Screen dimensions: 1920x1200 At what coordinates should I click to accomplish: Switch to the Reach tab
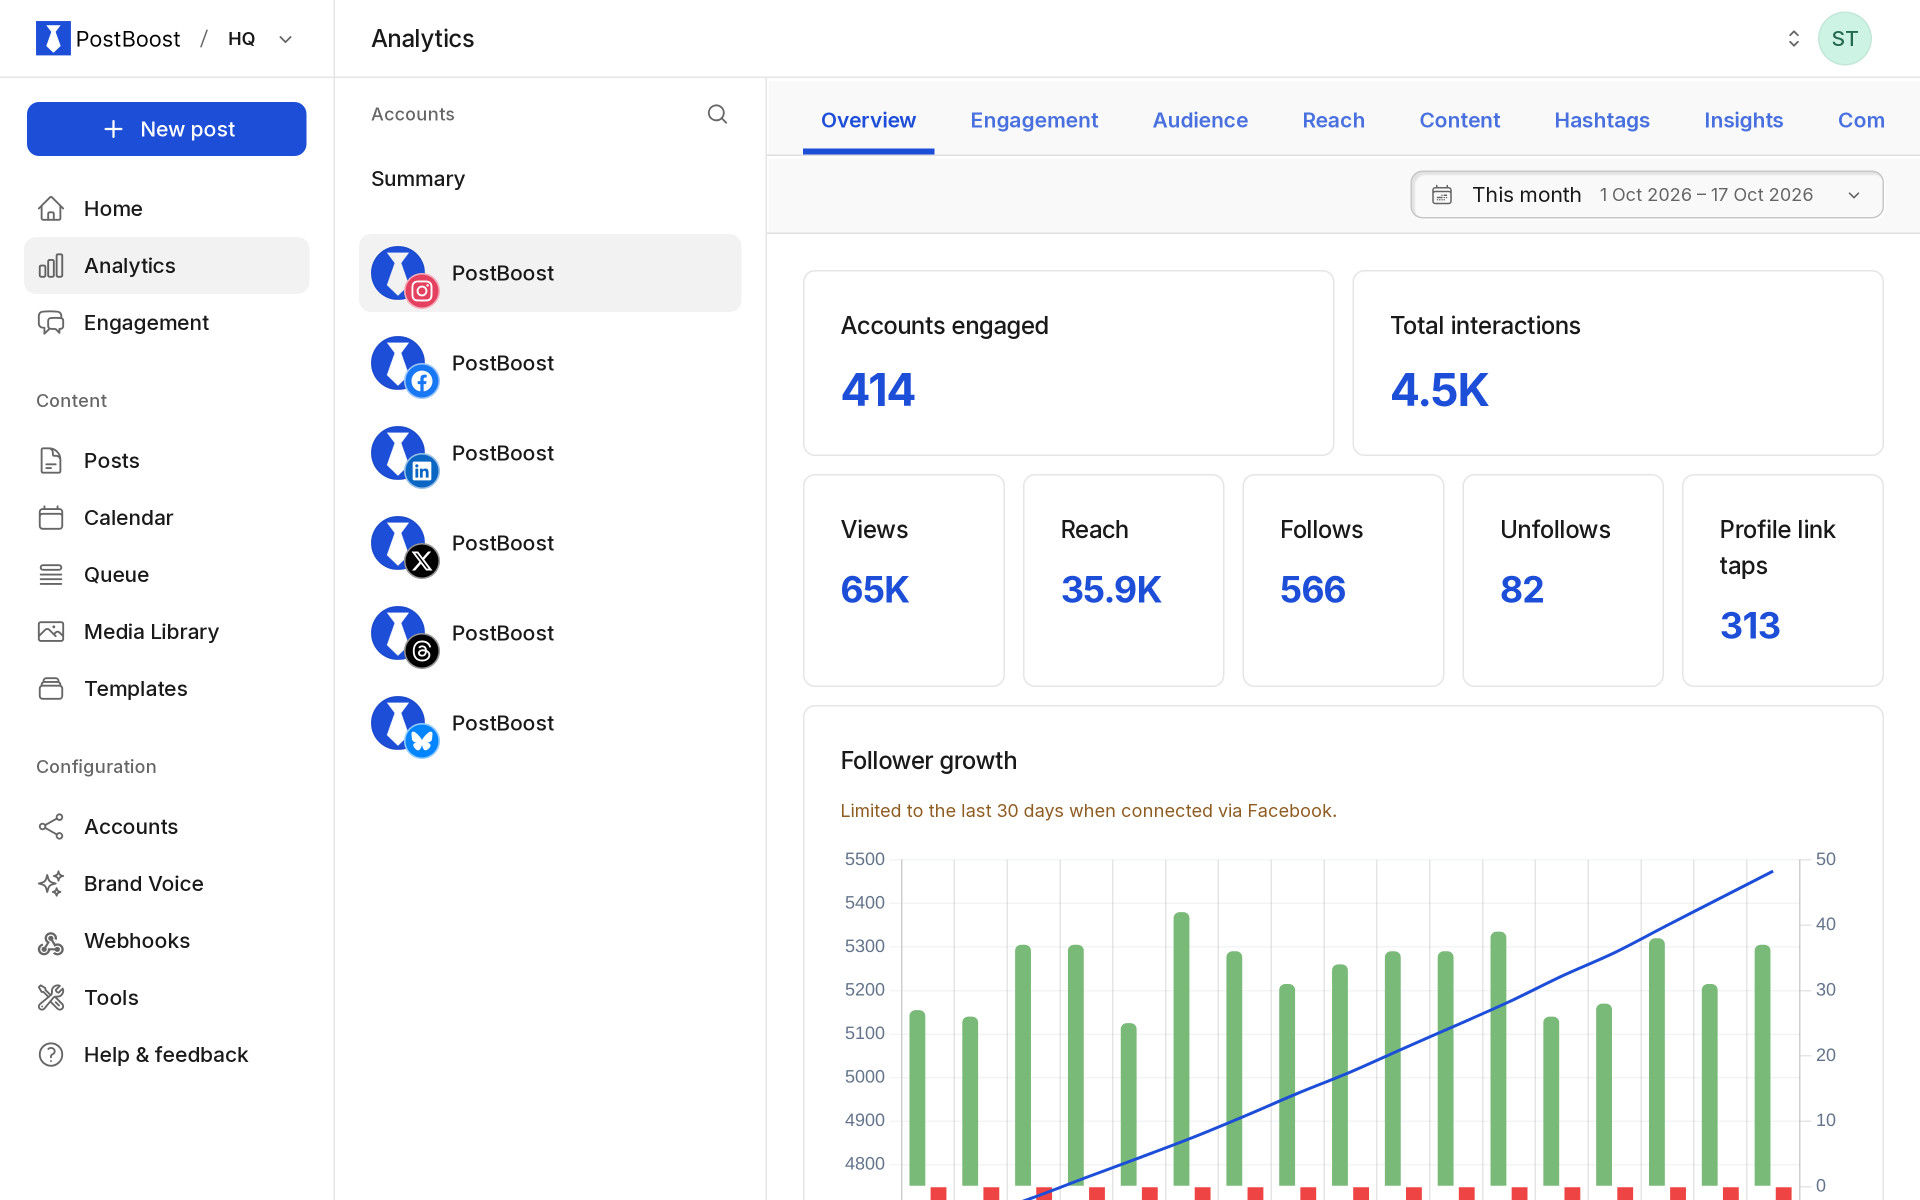(1333, 120)
